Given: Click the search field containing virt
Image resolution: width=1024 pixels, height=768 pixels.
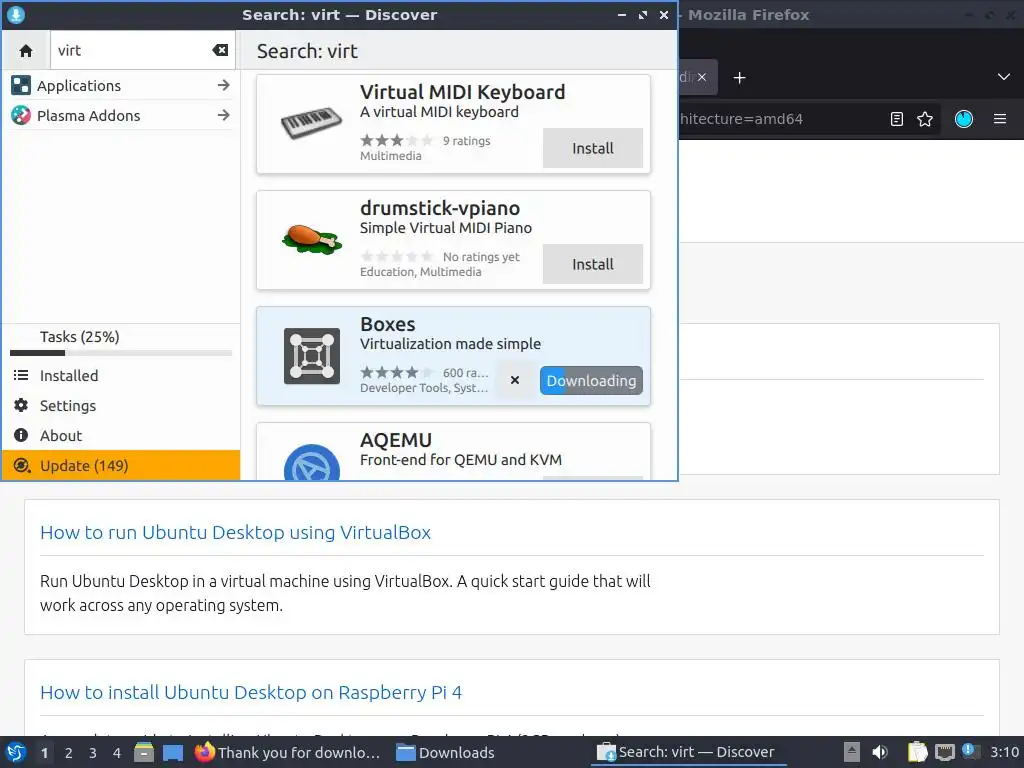Looking at the screenshot, I should pyautogui.click(x=144, y=50).
